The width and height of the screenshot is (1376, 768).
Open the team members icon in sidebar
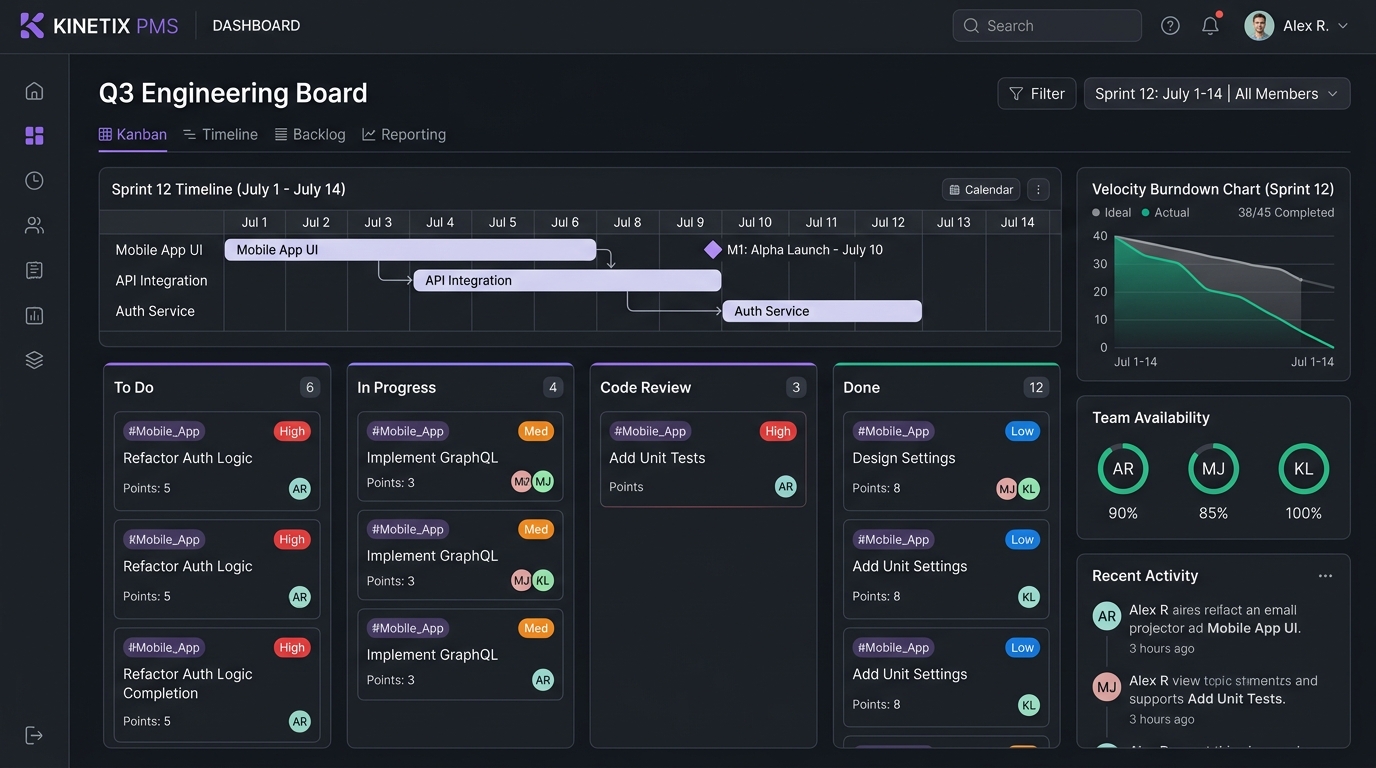(x=34, y=225)
